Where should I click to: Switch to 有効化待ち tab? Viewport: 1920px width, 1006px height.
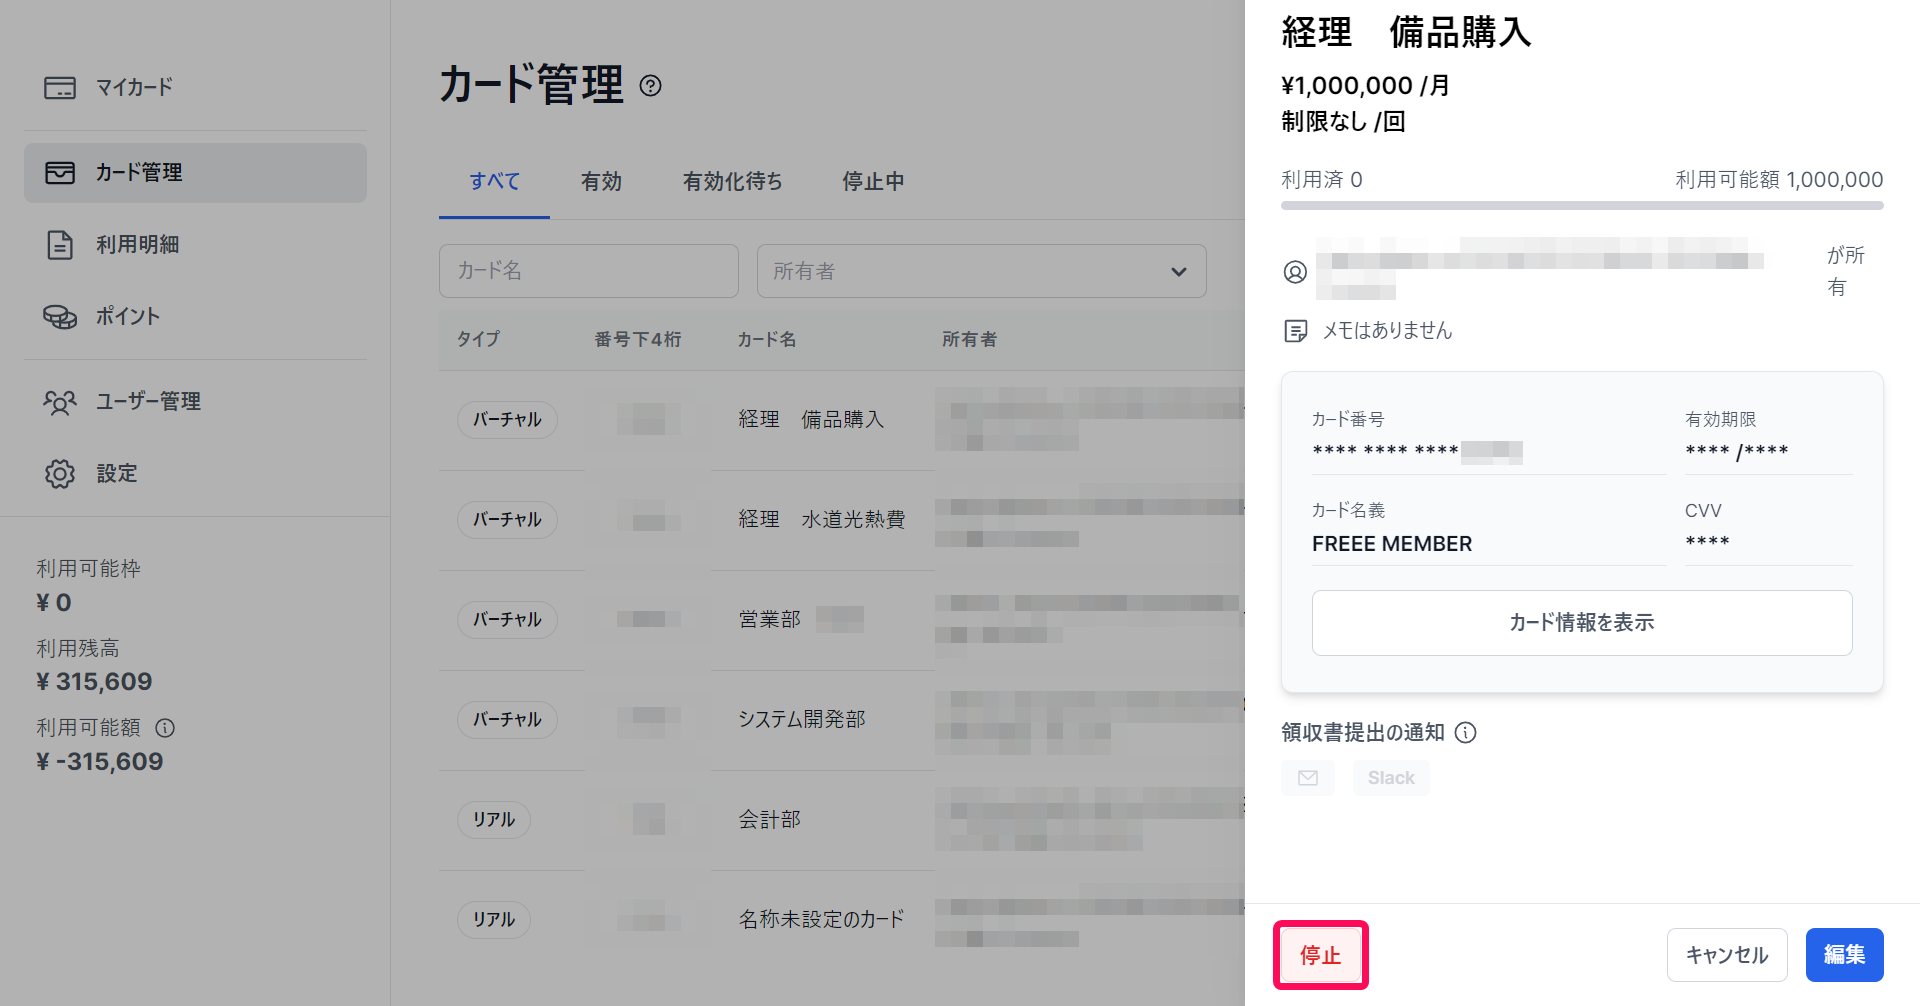pyautogui.click(x=732, y=182)
